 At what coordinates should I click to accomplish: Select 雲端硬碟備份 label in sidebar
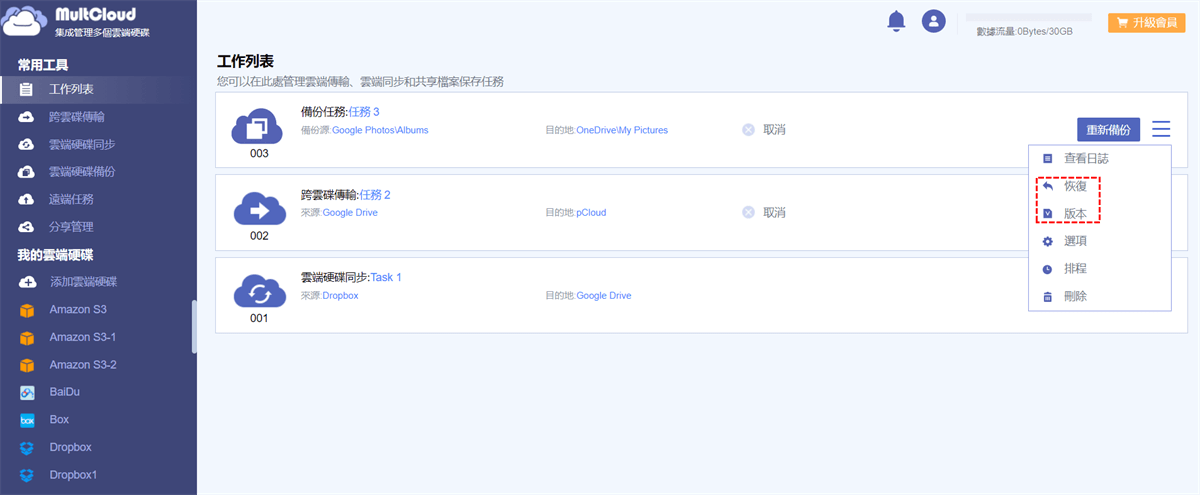click(x=83, y=172)
